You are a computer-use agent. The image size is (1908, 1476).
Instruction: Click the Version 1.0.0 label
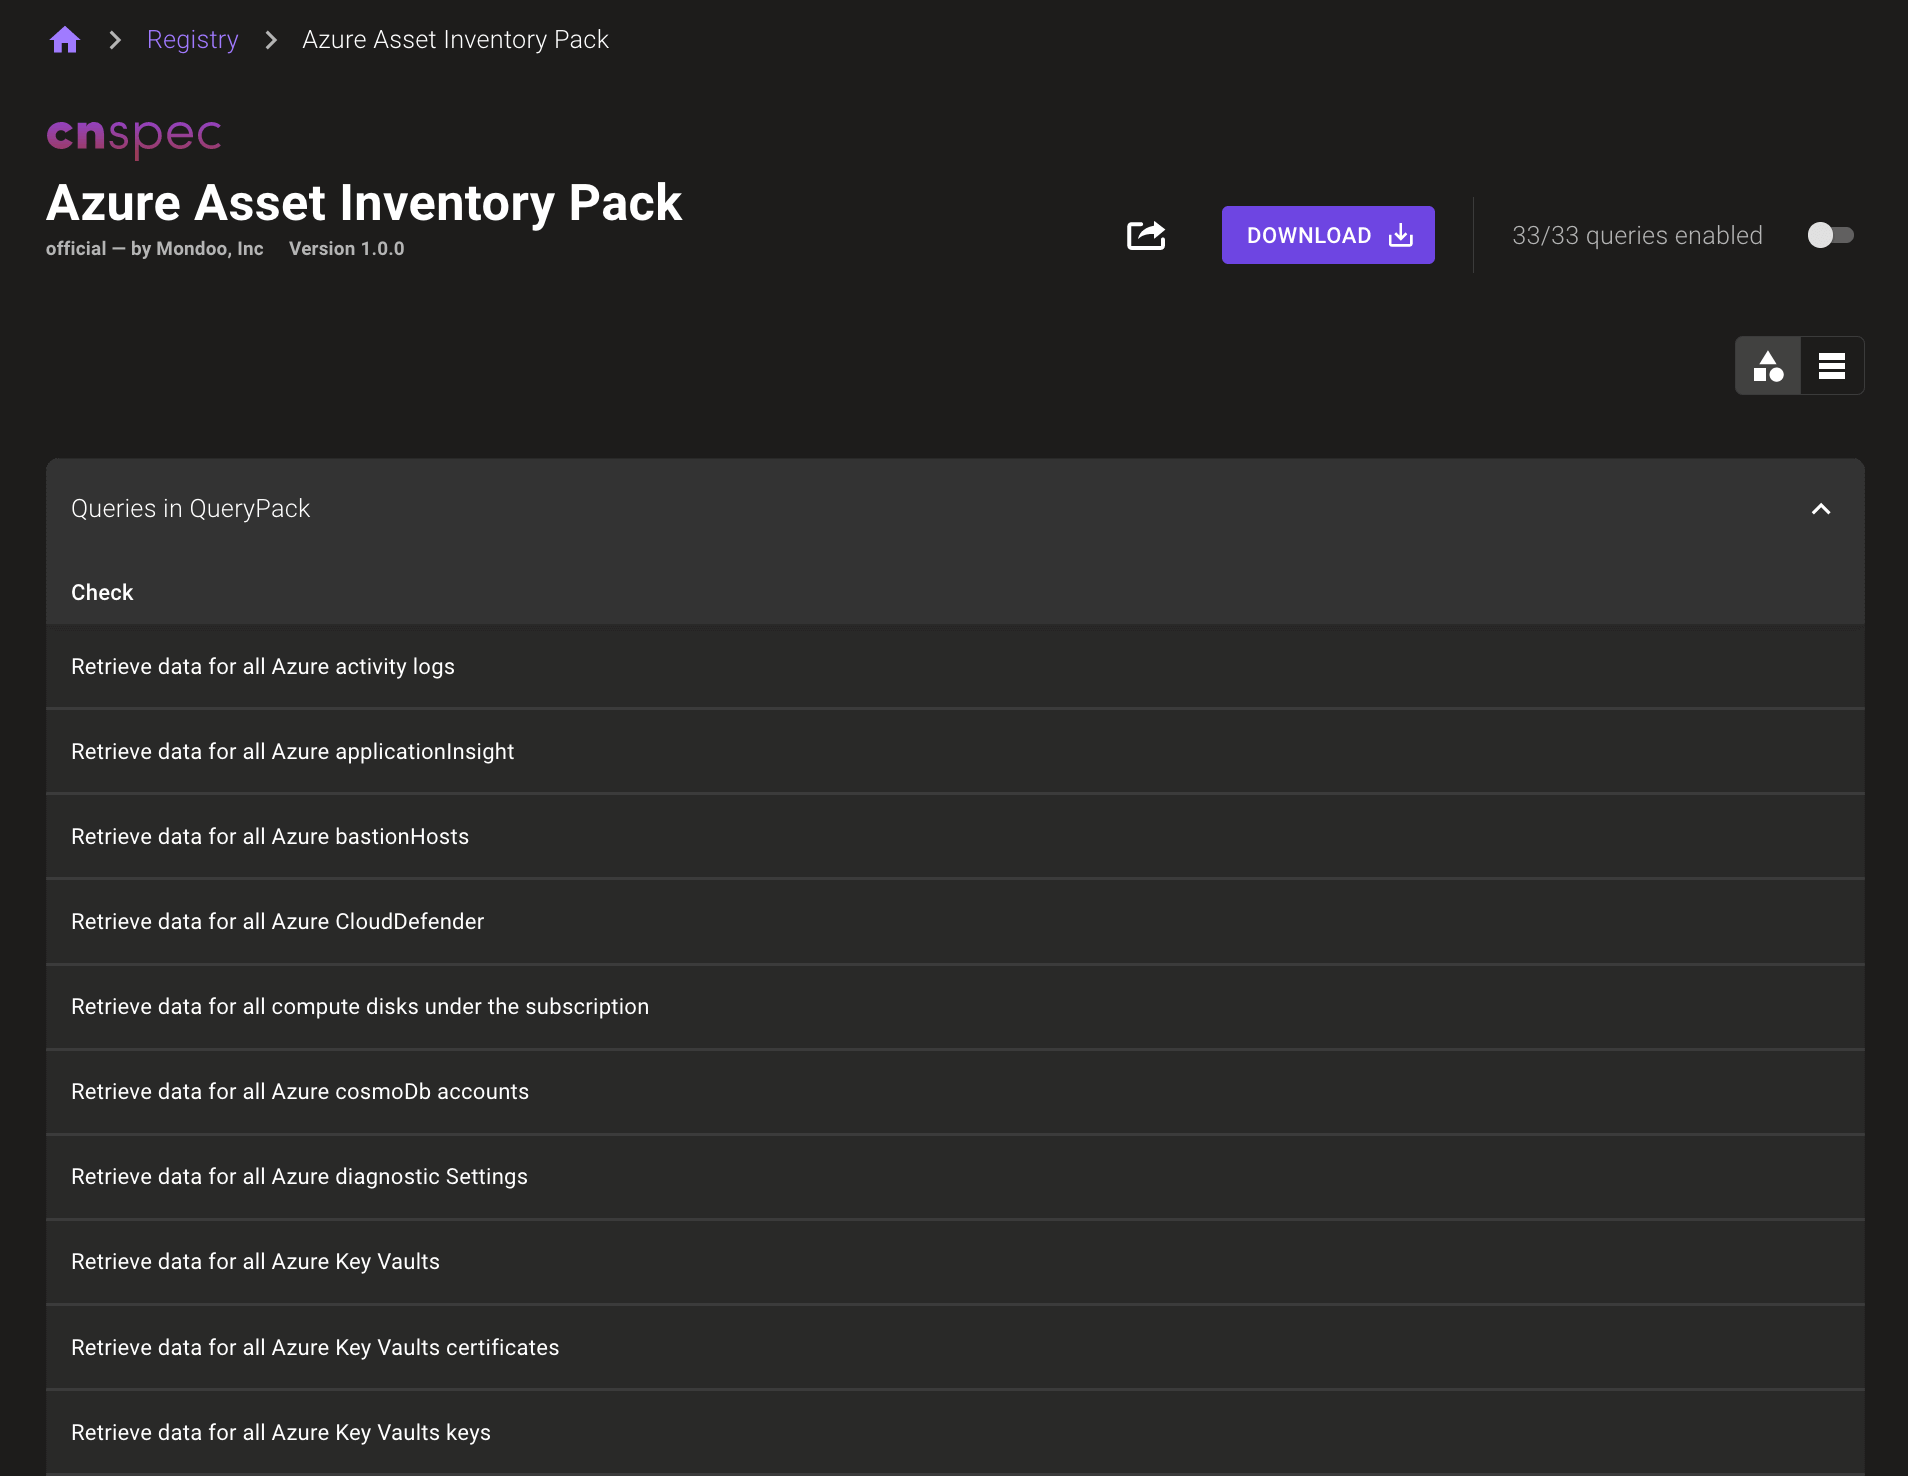(x=346, y=249)
